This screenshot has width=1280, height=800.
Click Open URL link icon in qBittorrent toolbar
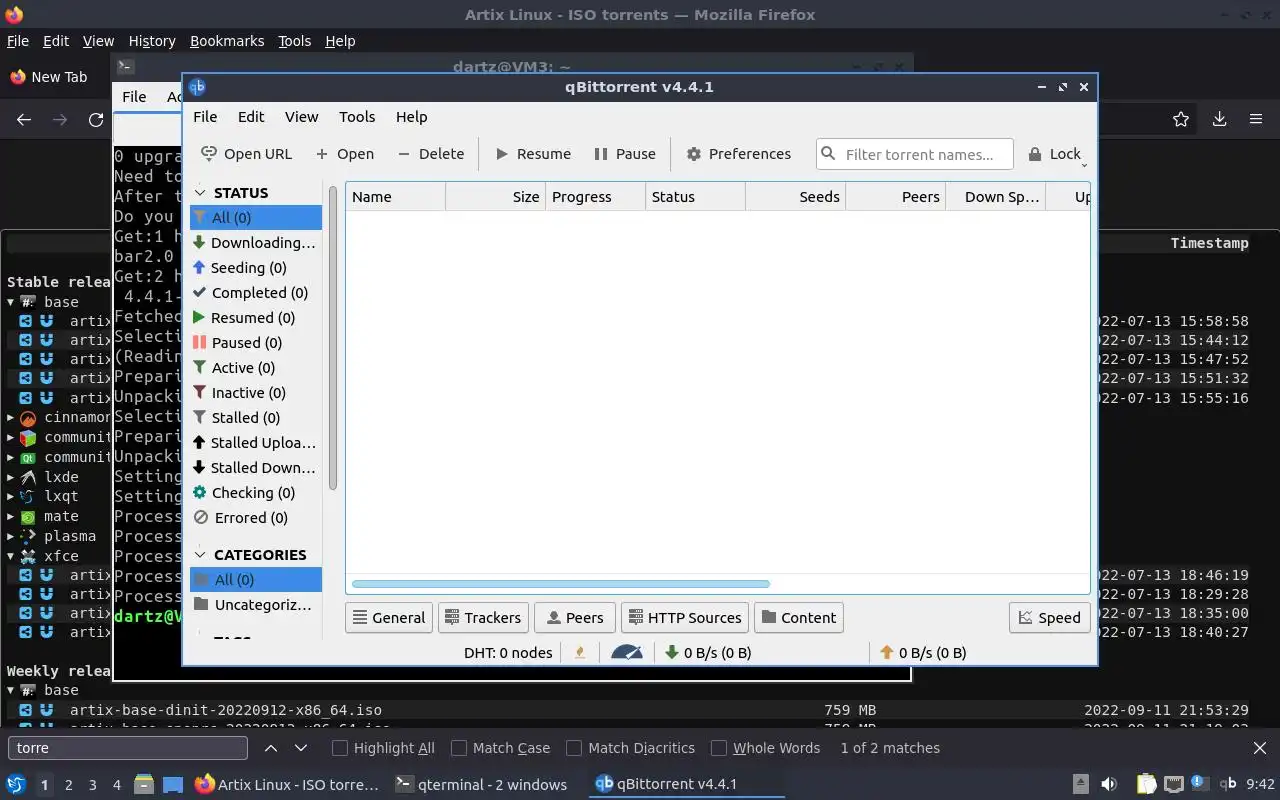tap(208, 154)
